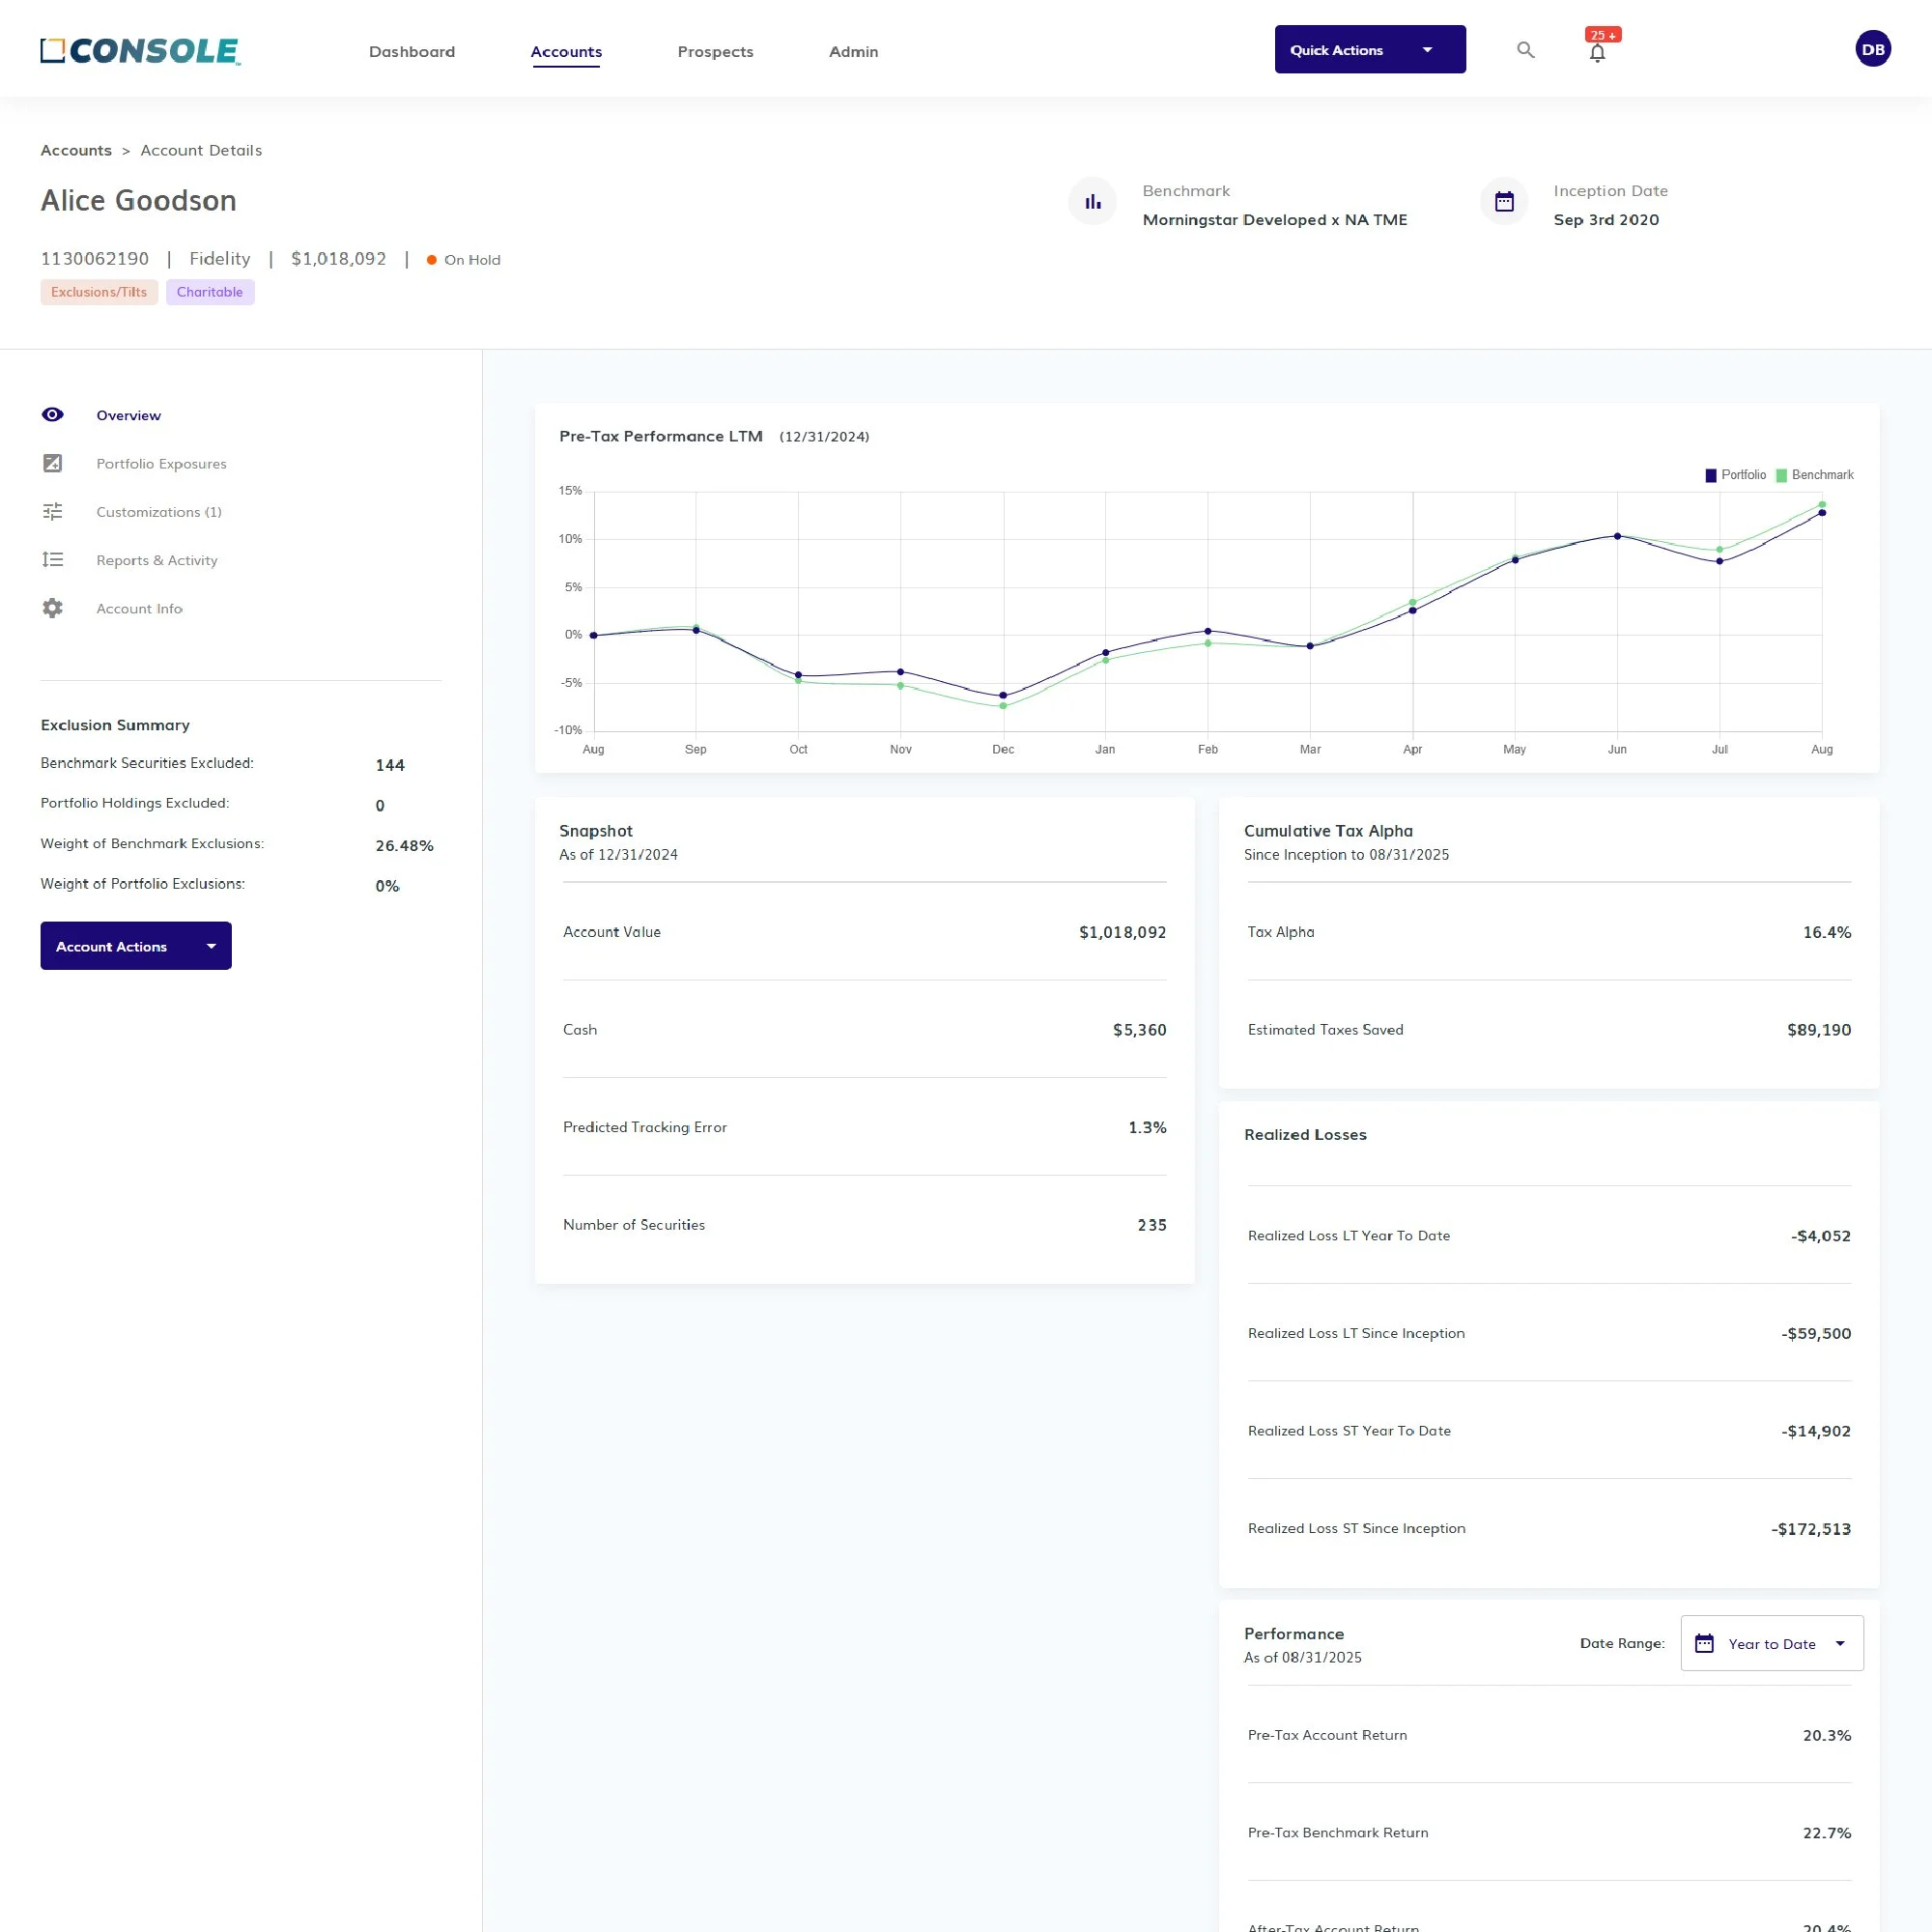Click the Overview eye icon
Screen dimensions: 1932x1932
[x=53, y=415]
